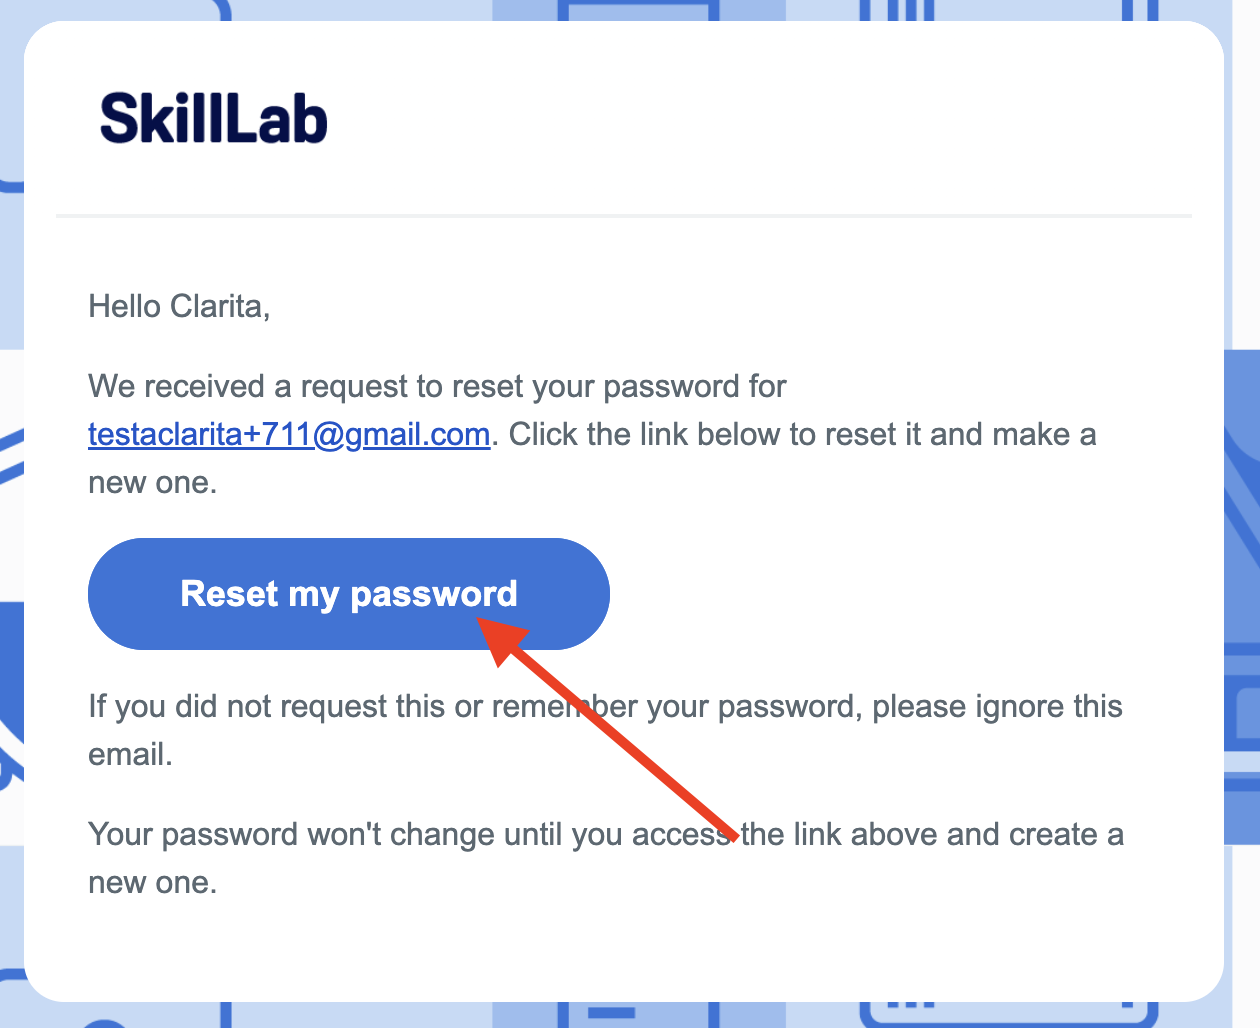Click the SkillLab logo
This screenshot has height=1028, width=1260.
(214, 118)
